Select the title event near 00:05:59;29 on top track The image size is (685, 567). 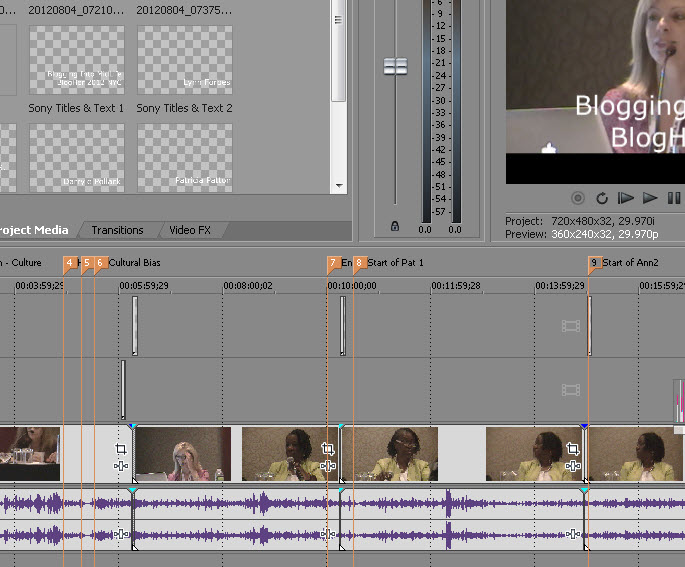pos(135,326)
